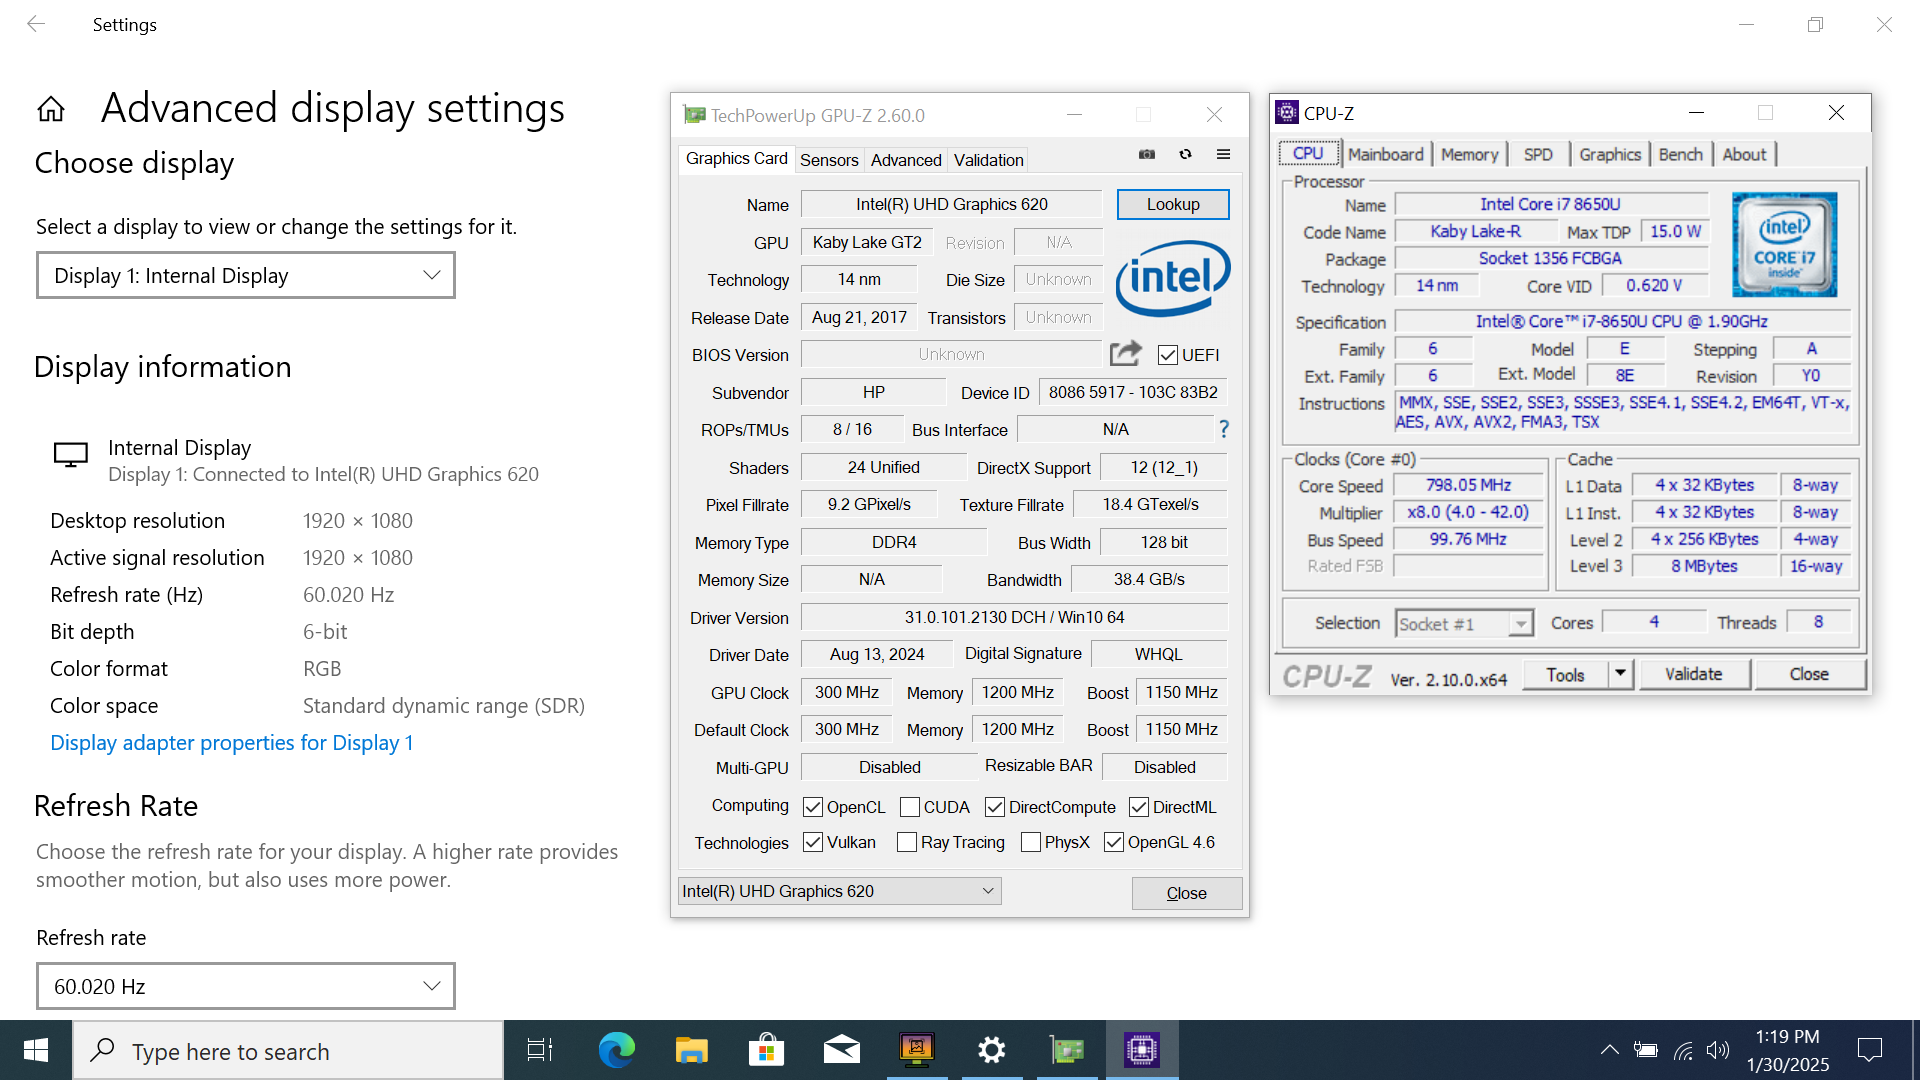Open the notification center icon
The image size is (1920, 1080).
pyautogui.click(x=1870, y=1050)
